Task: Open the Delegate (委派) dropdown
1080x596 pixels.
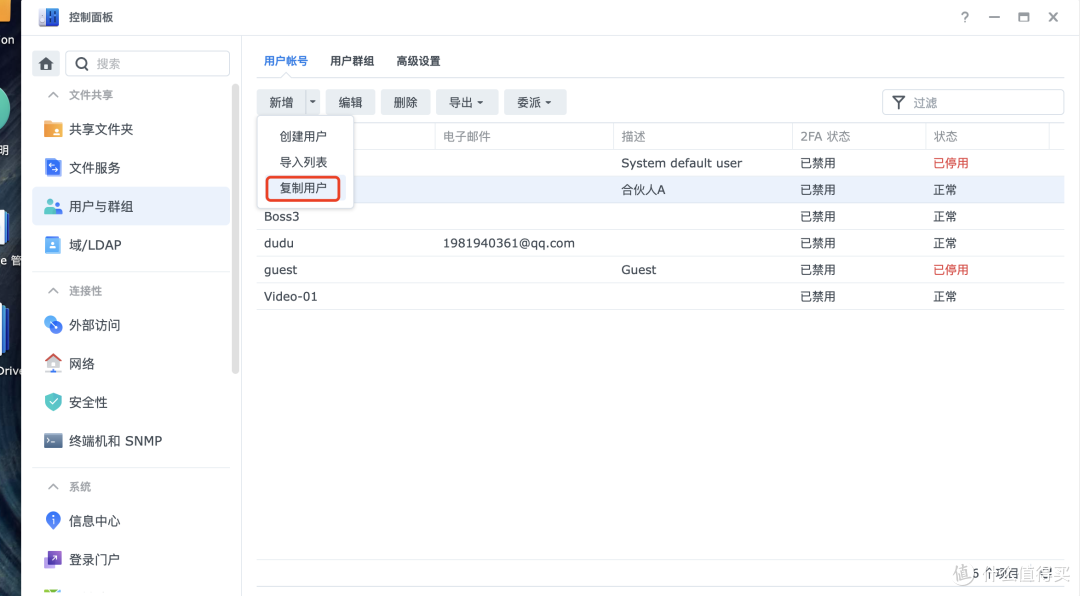Action: tap(534, 102)
